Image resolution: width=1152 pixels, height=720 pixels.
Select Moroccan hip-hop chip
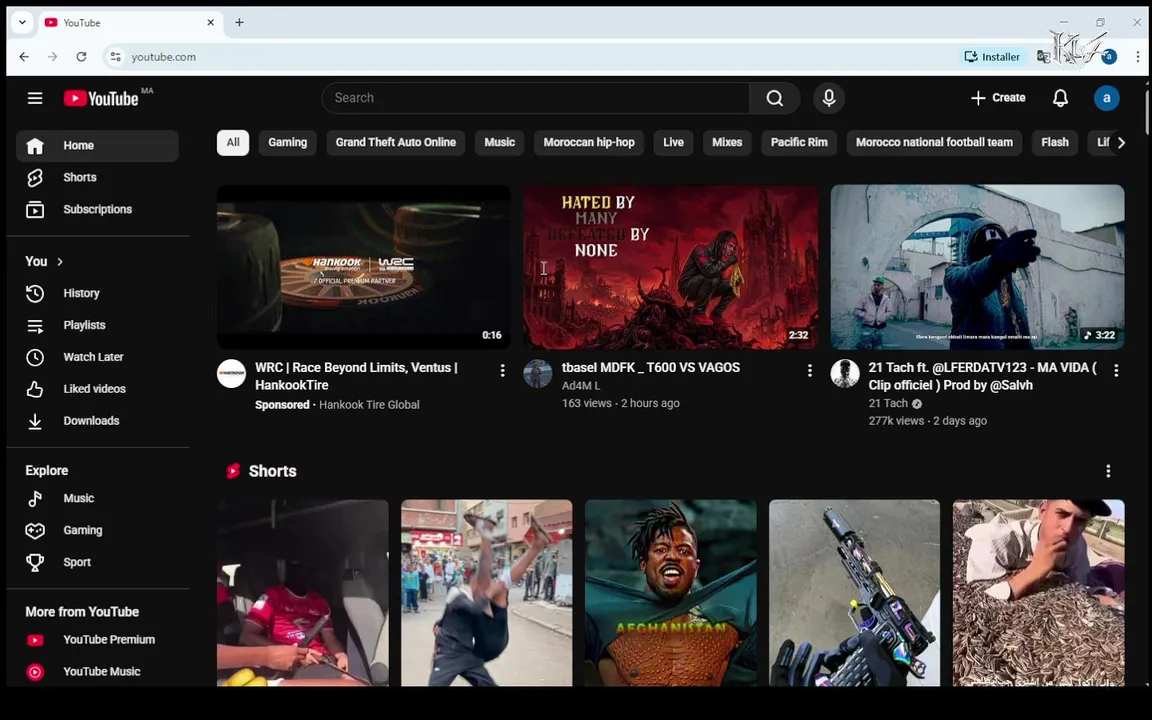tap(589, 143)
